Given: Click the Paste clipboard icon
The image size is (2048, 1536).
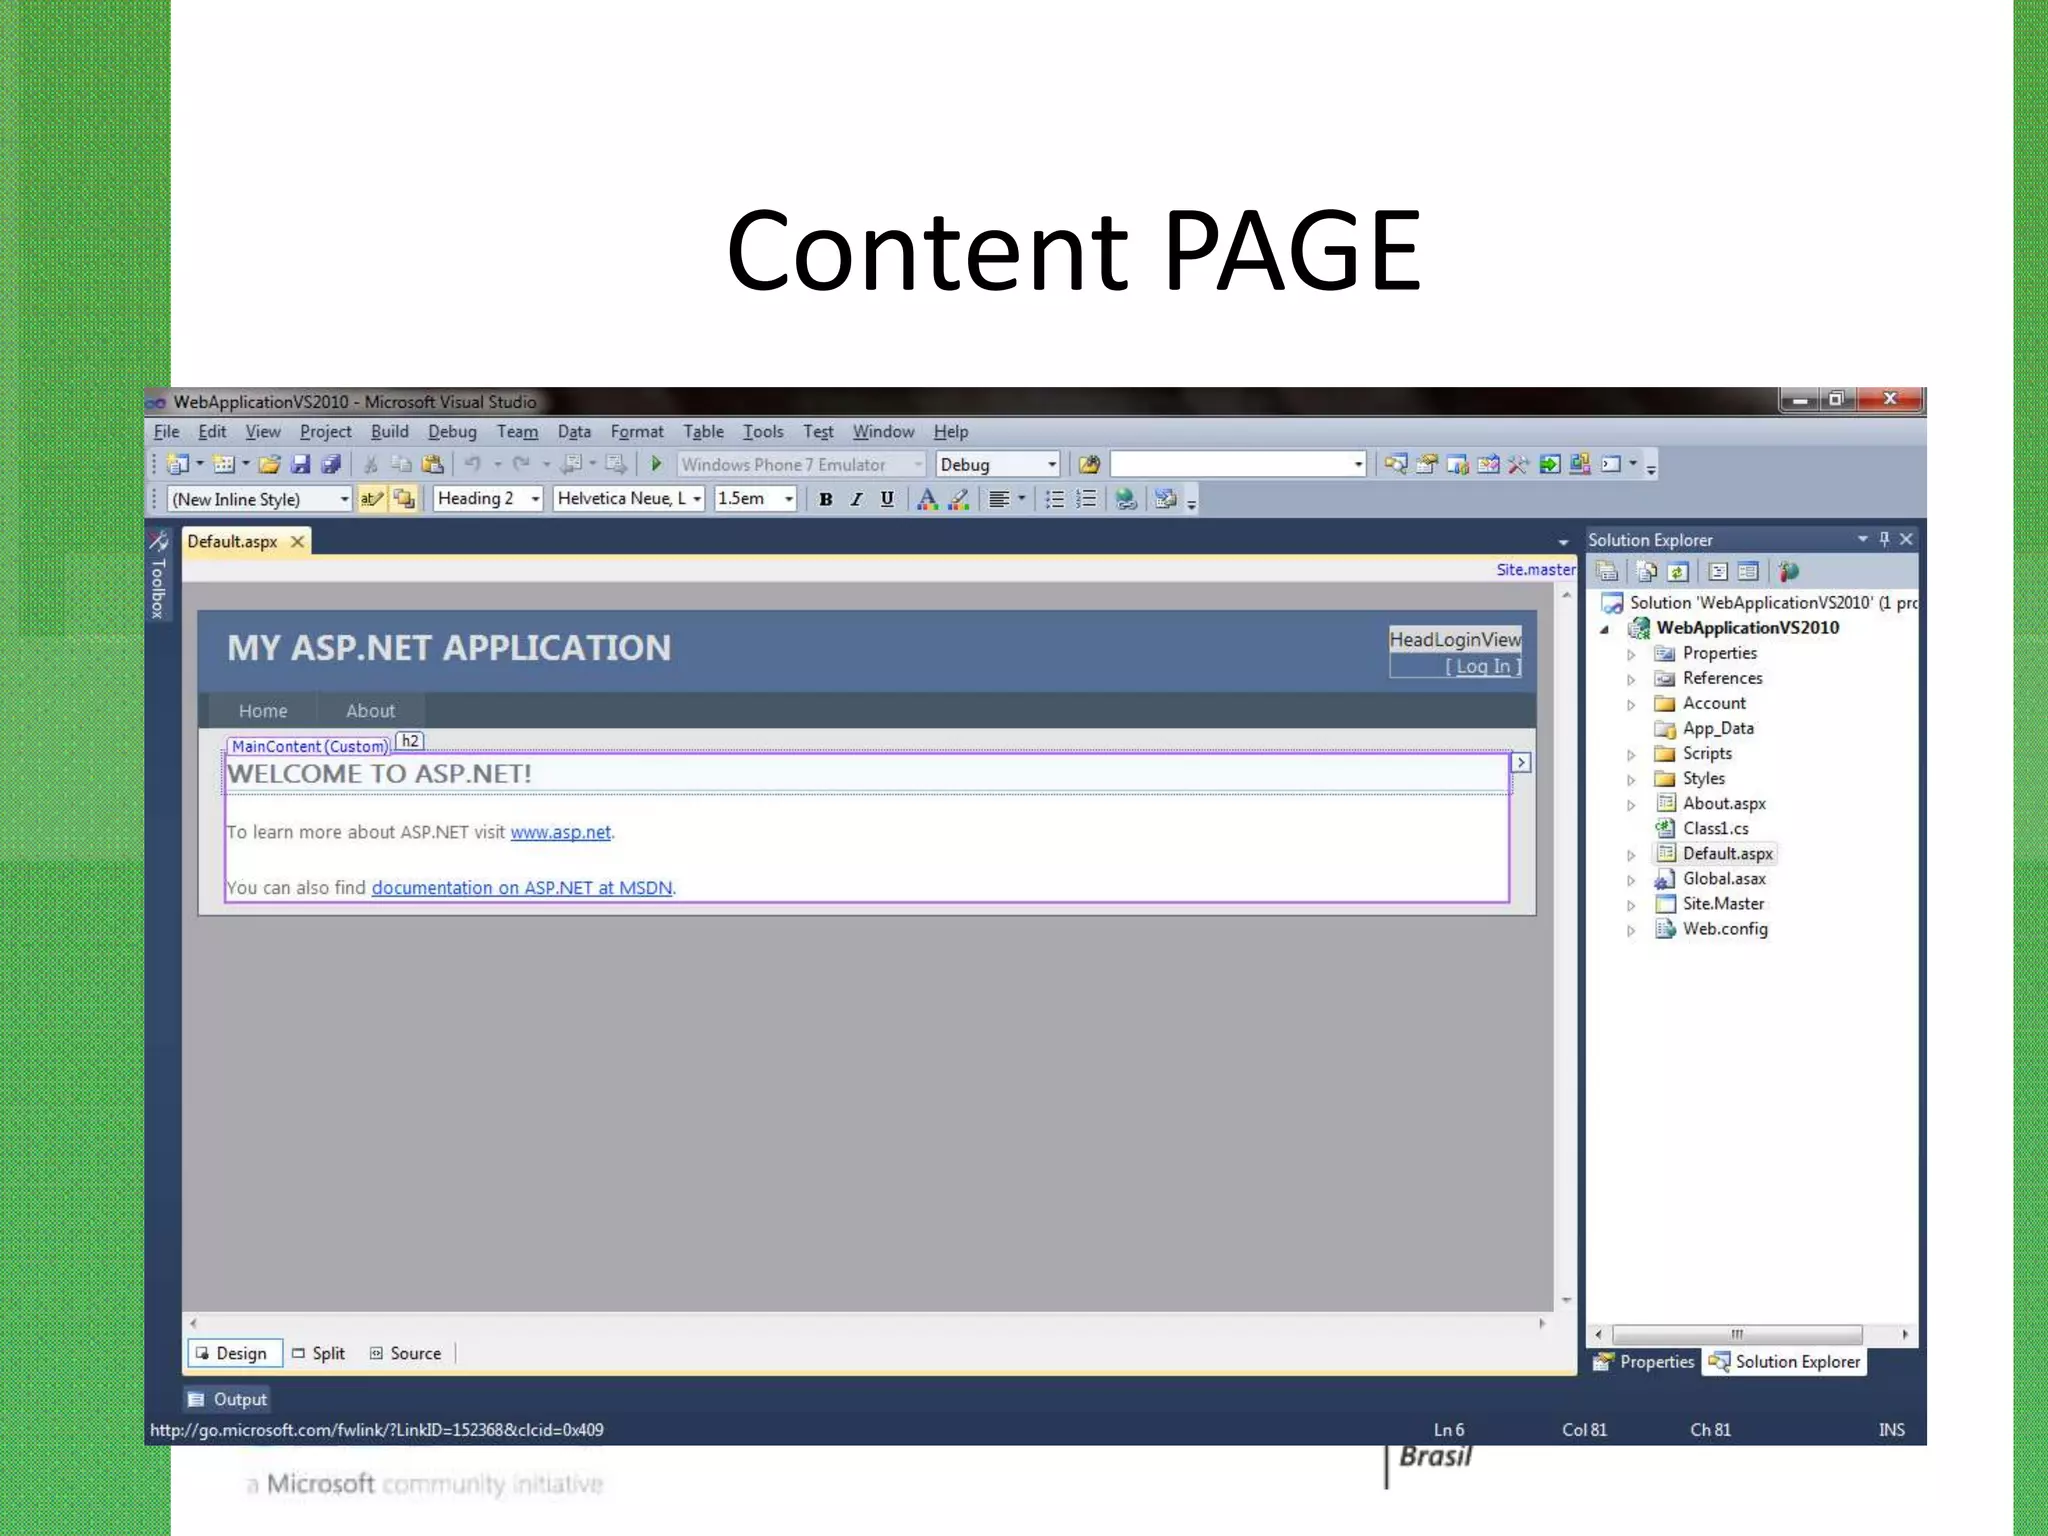Looking at the screenshot, I should pos(432,464).
